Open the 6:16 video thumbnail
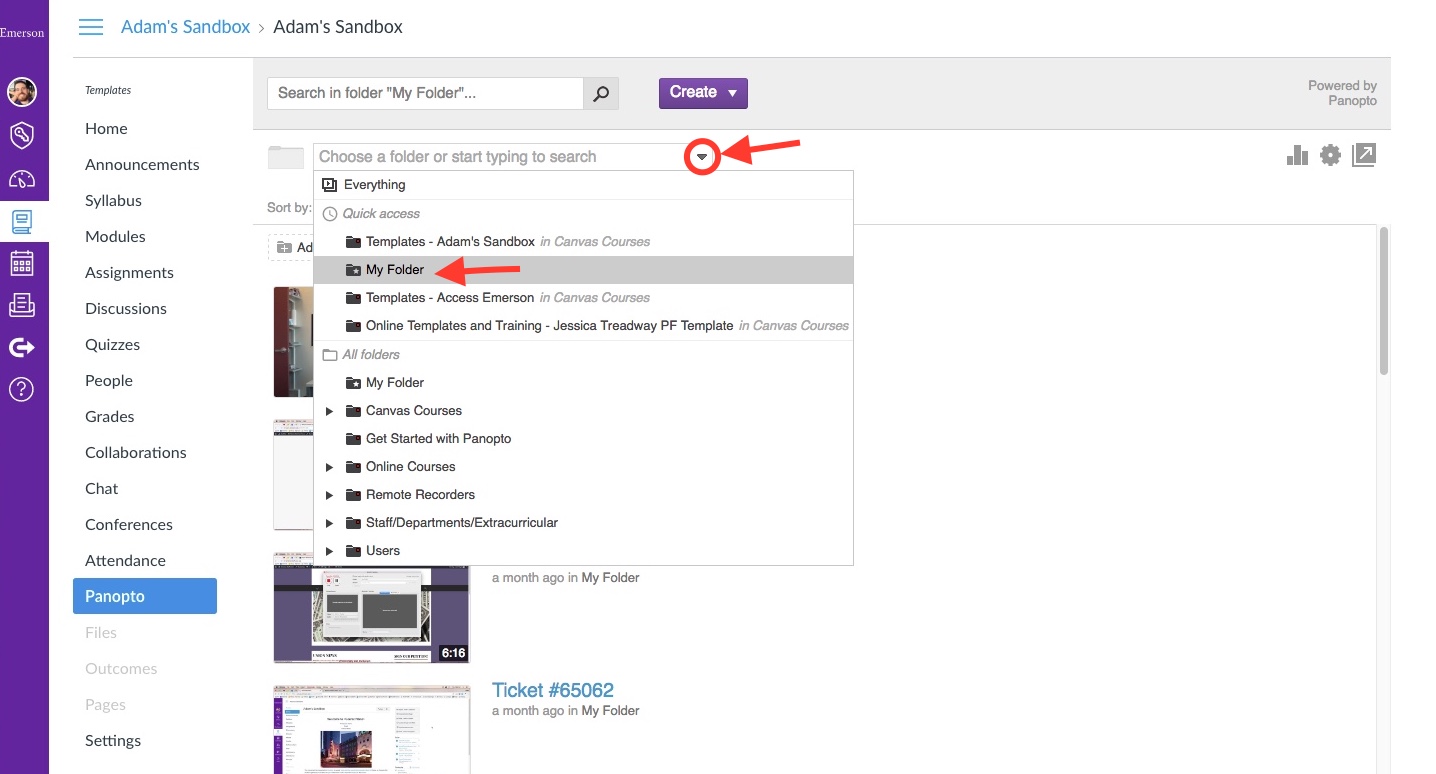This screenshot has height=774, width=1436. [x=371, y=607]
